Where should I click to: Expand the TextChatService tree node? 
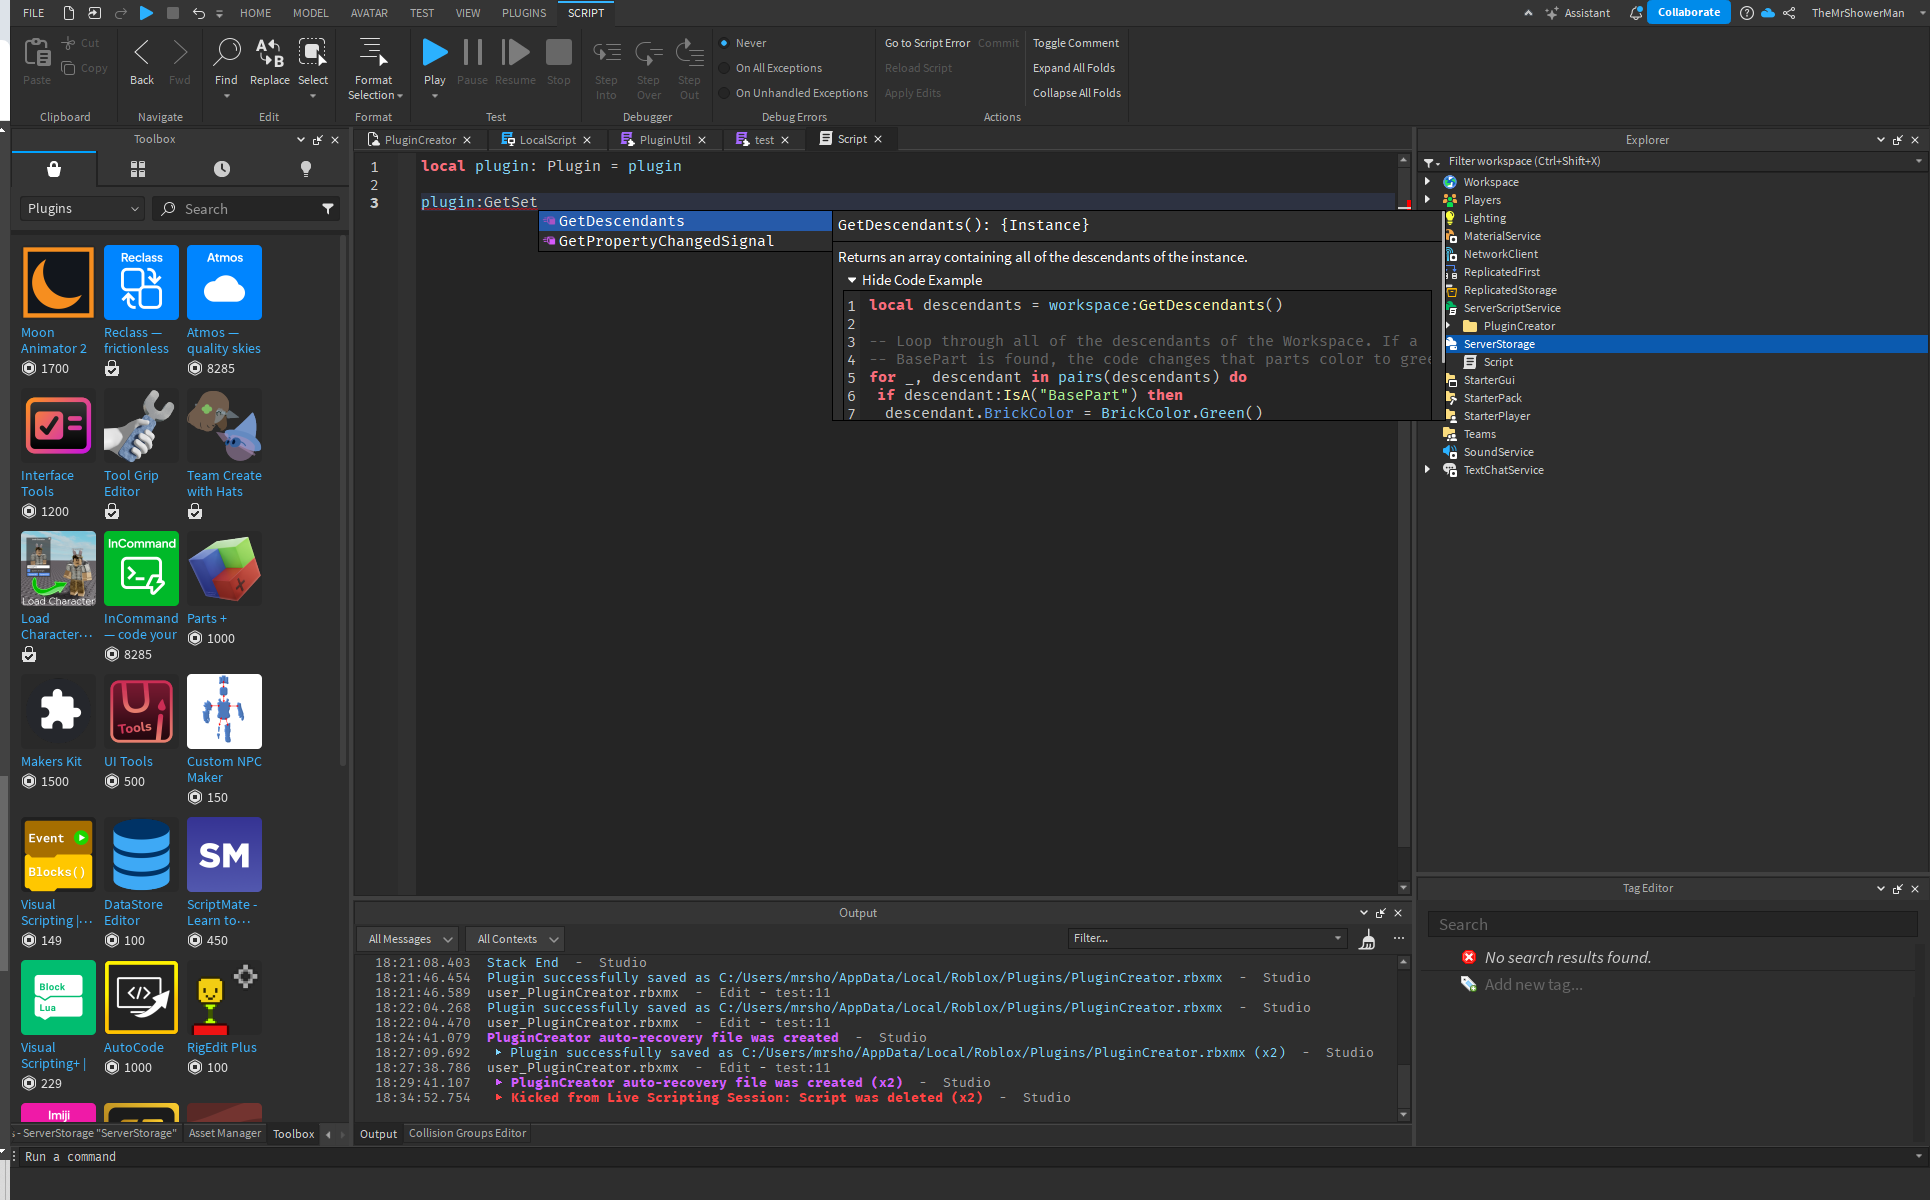(x=1427, y=470)
